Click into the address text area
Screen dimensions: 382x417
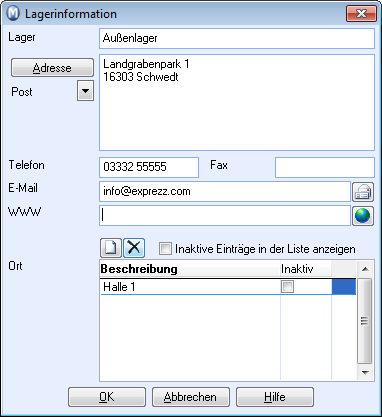(x=237, y=102)
